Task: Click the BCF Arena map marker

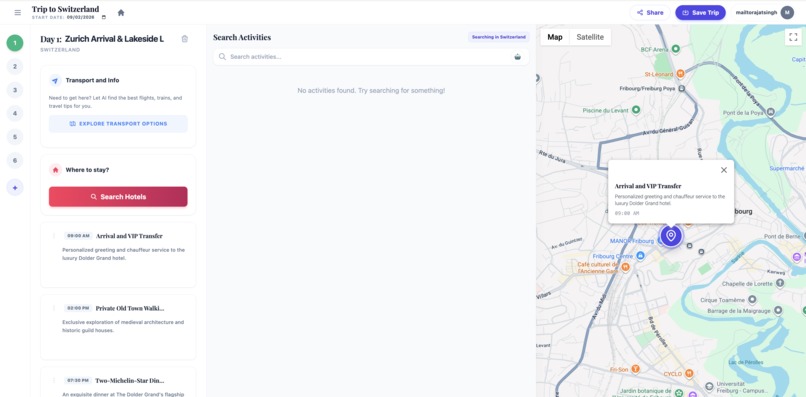Action: tap(676, 49)
